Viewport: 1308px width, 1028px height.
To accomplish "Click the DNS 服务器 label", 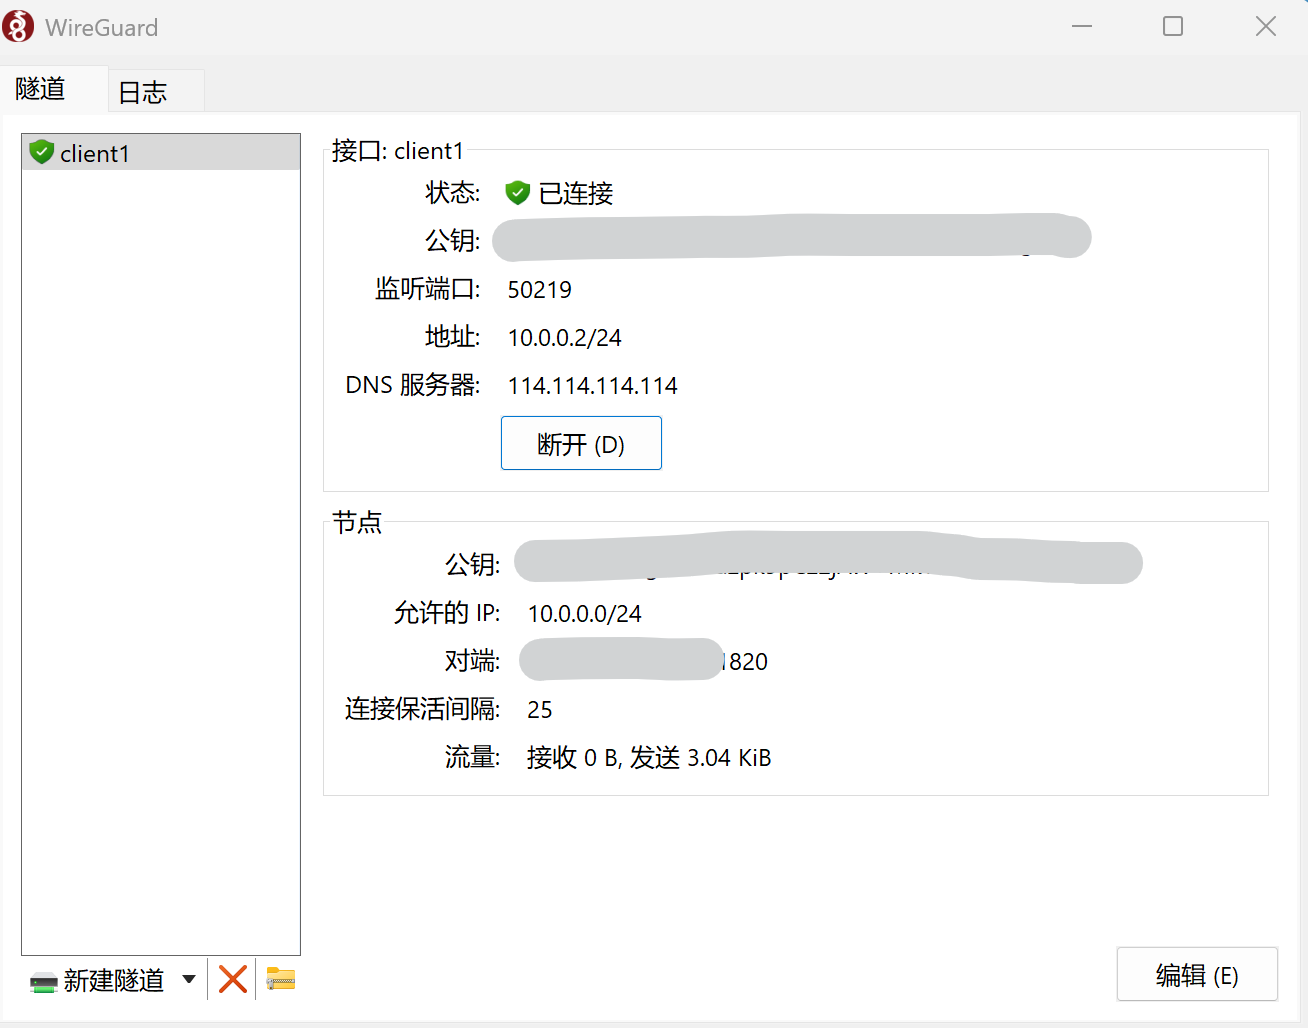I will (x=413, y=385).
